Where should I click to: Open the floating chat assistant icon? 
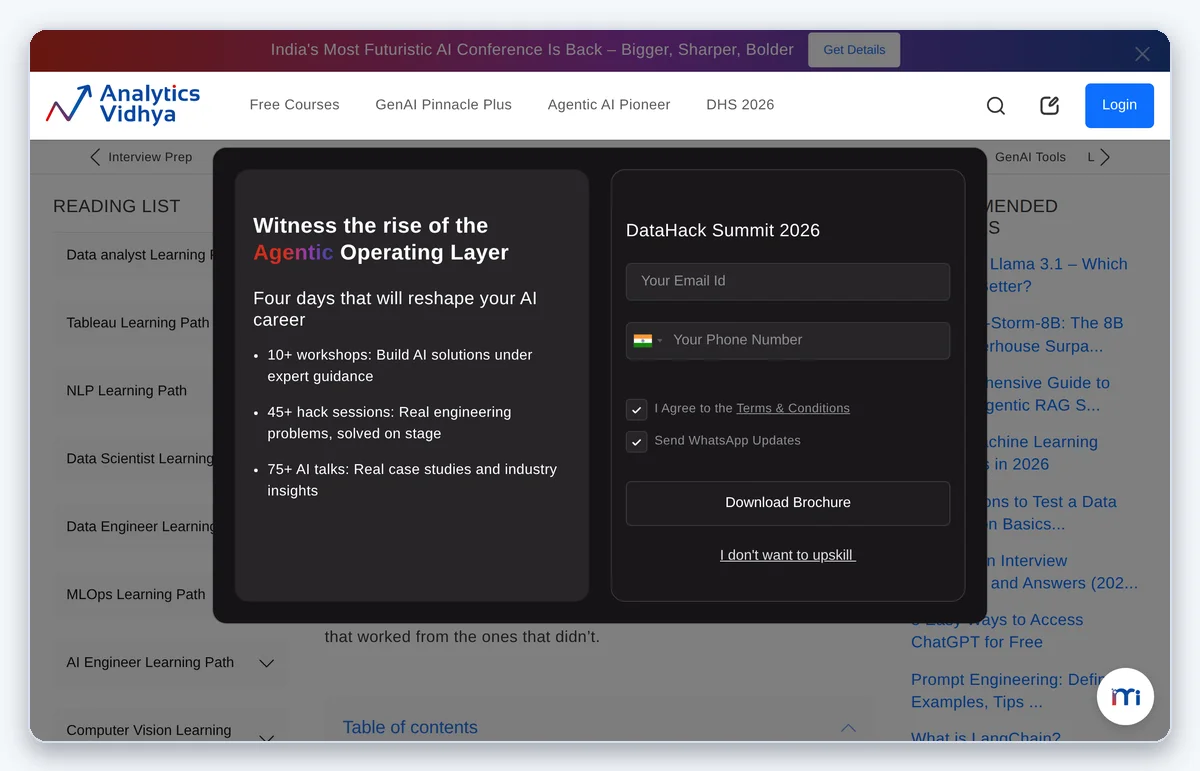click(x=1125, y=696)
